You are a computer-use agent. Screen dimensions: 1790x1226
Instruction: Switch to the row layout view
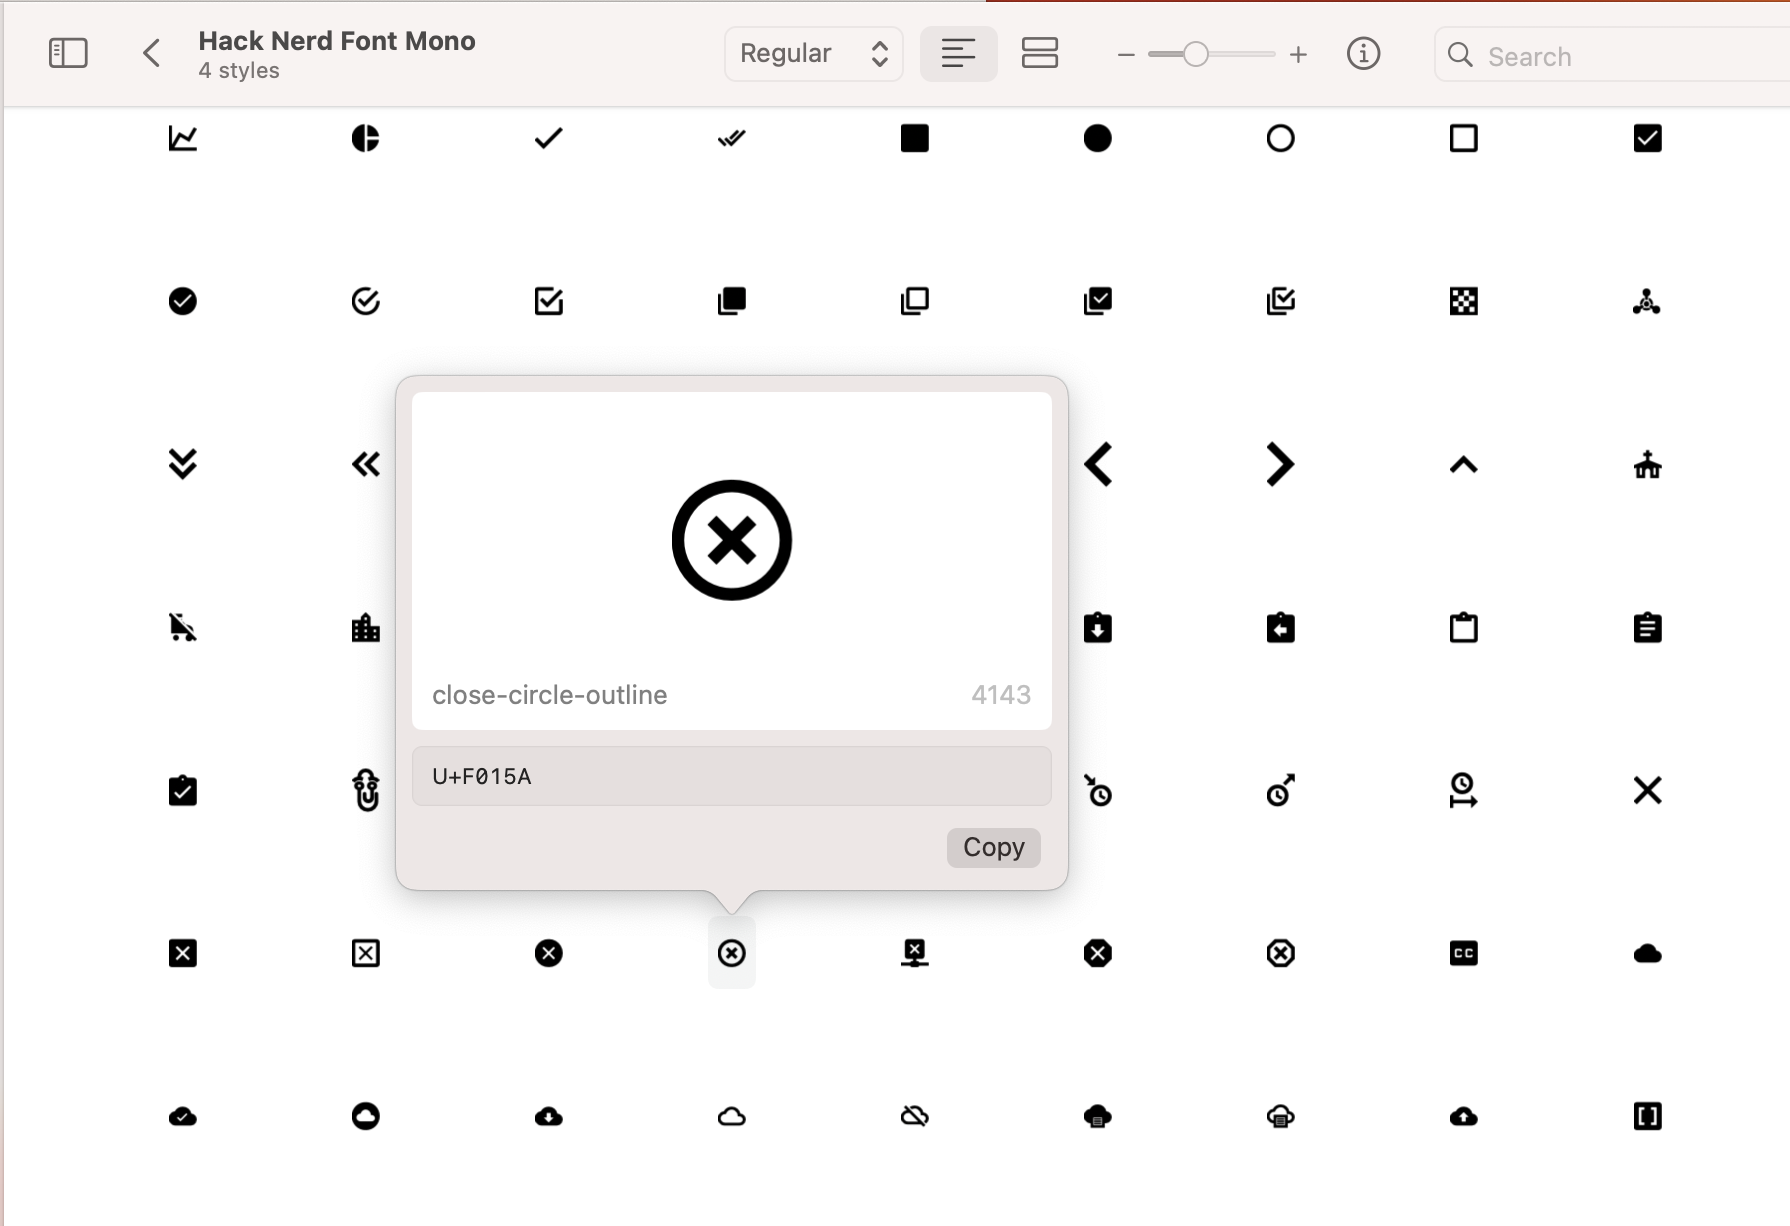tap(1040, 53)
